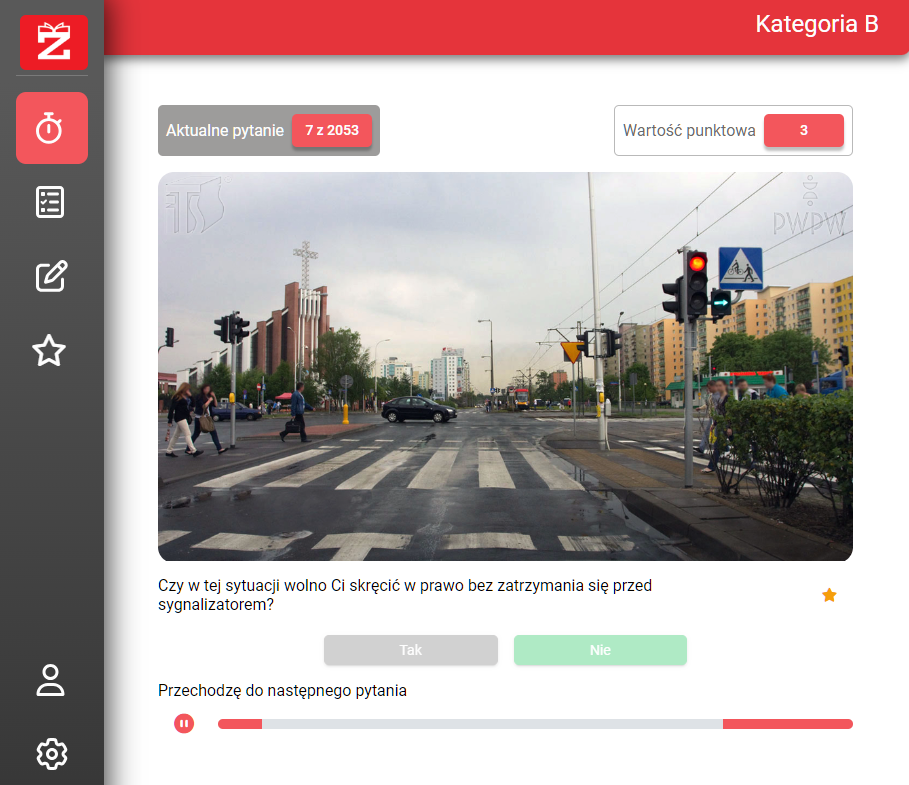The height and width of the screenshot is (785, 909).
Task: Click the Aktualne pytanie label
Action: point(225,131)
